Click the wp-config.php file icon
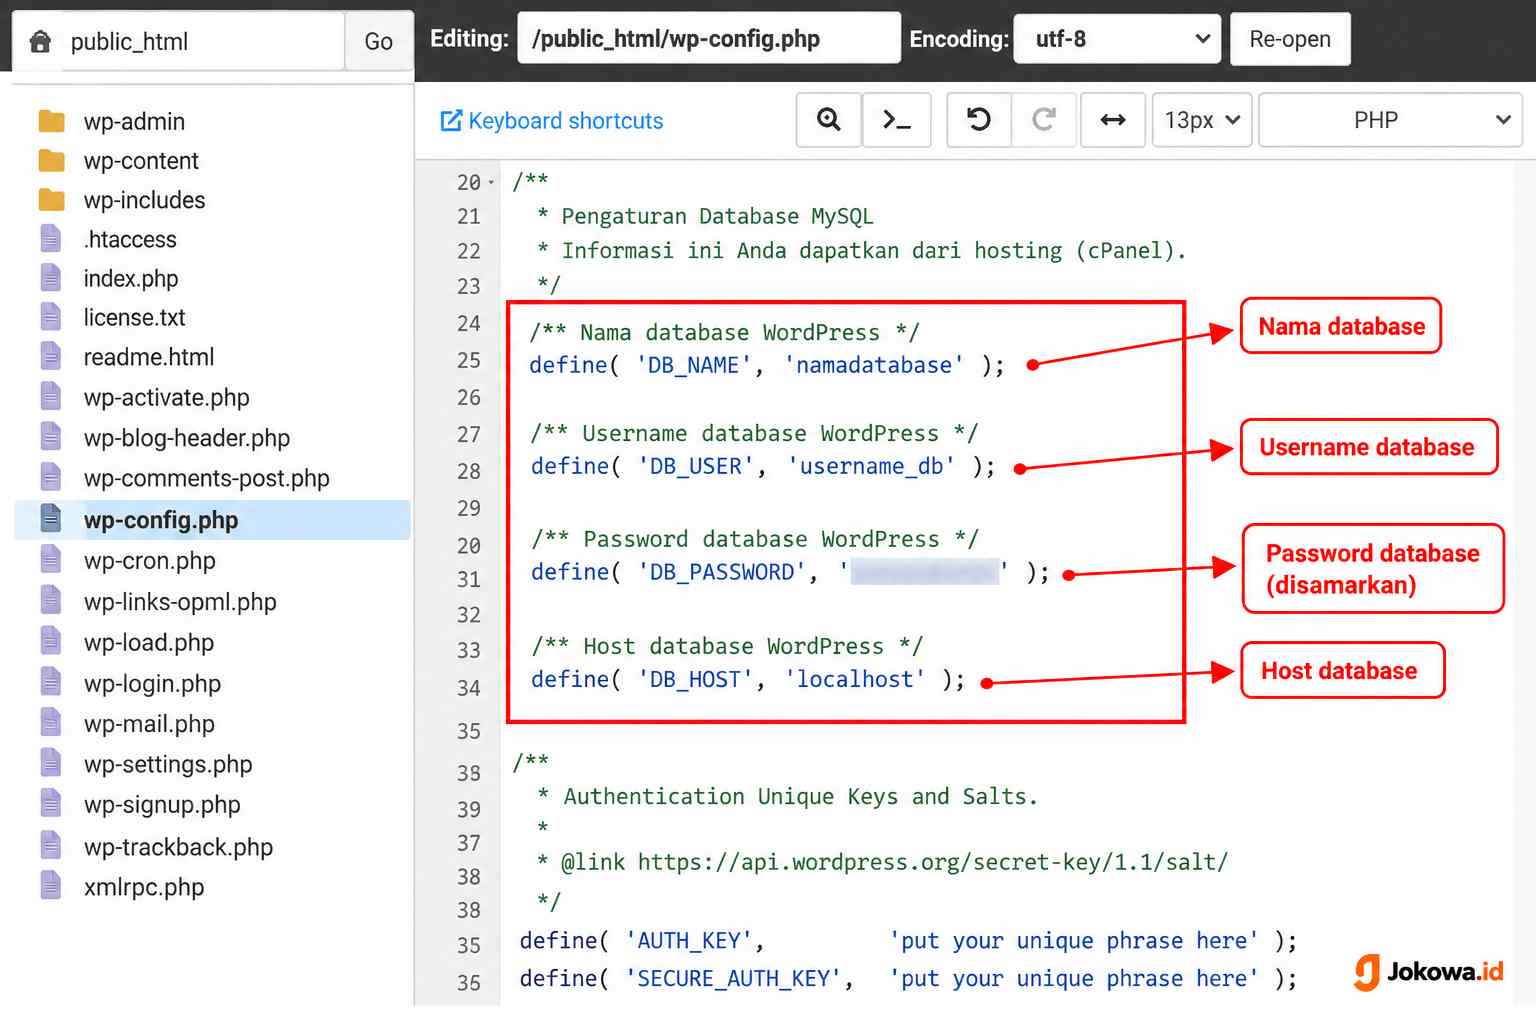Image resolution: width=1536 pixels, height=1024 pixels. pyautogui.click(x=51, y=519)
